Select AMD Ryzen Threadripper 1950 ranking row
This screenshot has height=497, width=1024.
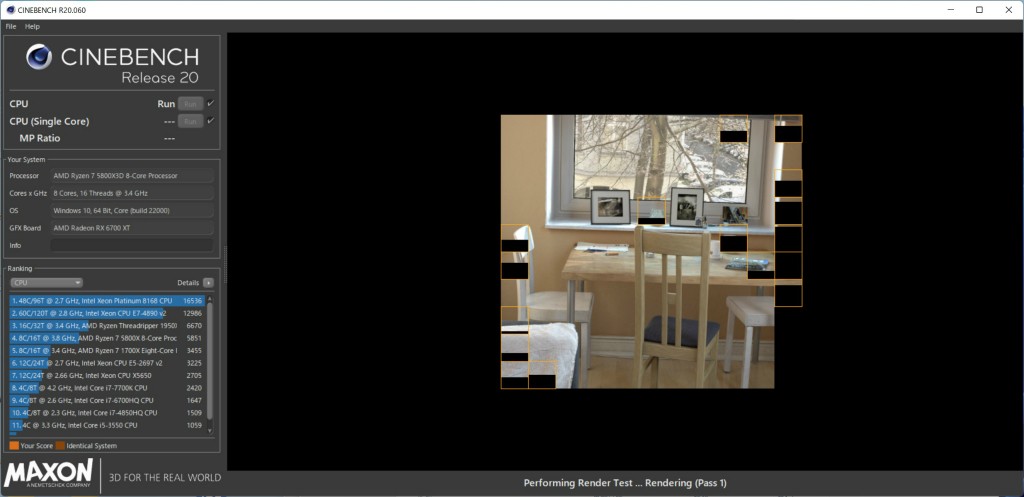pos(106,326)
